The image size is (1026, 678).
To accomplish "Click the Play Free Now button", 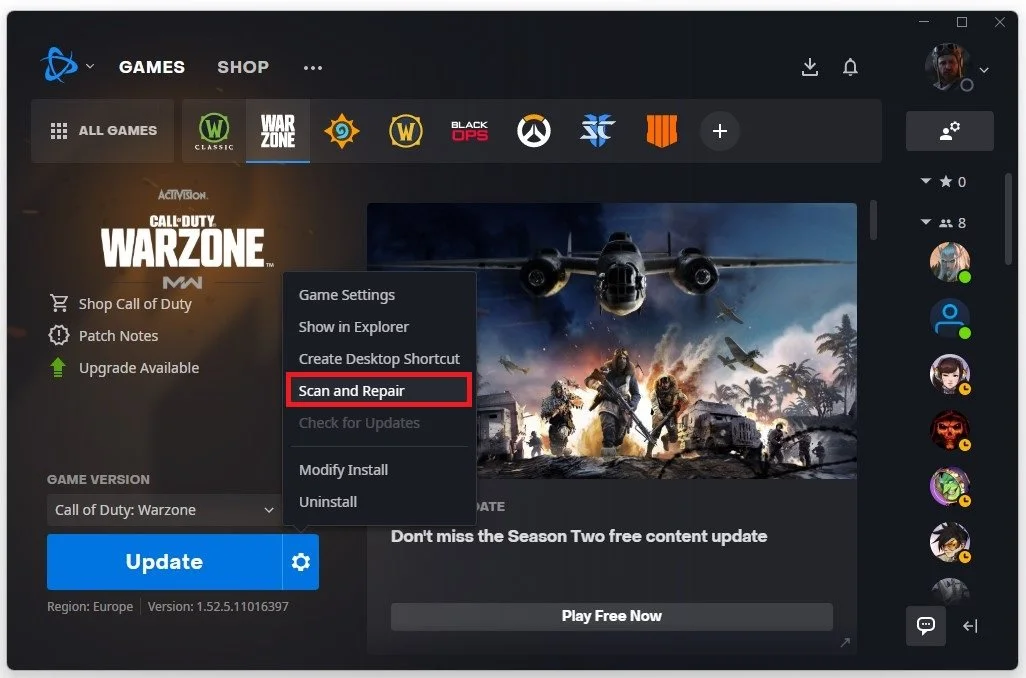I will tap(612, 616).
